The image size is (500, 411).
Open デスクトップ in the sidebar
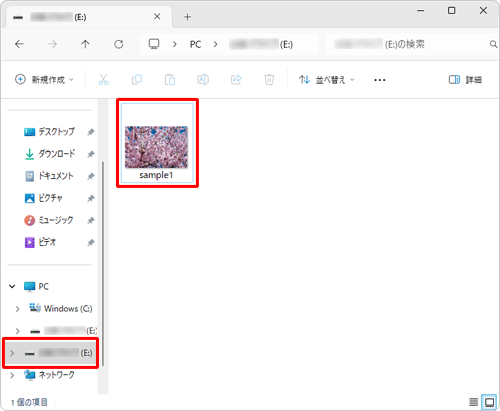point(49,132)
